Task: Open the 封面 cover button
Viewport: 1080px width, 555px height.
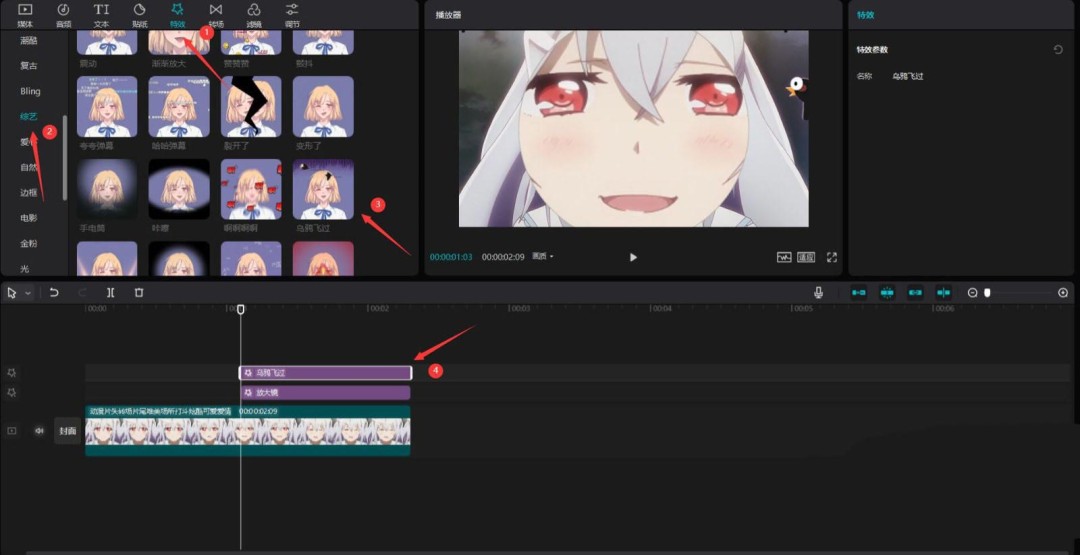Action: (x=68, y=431)
